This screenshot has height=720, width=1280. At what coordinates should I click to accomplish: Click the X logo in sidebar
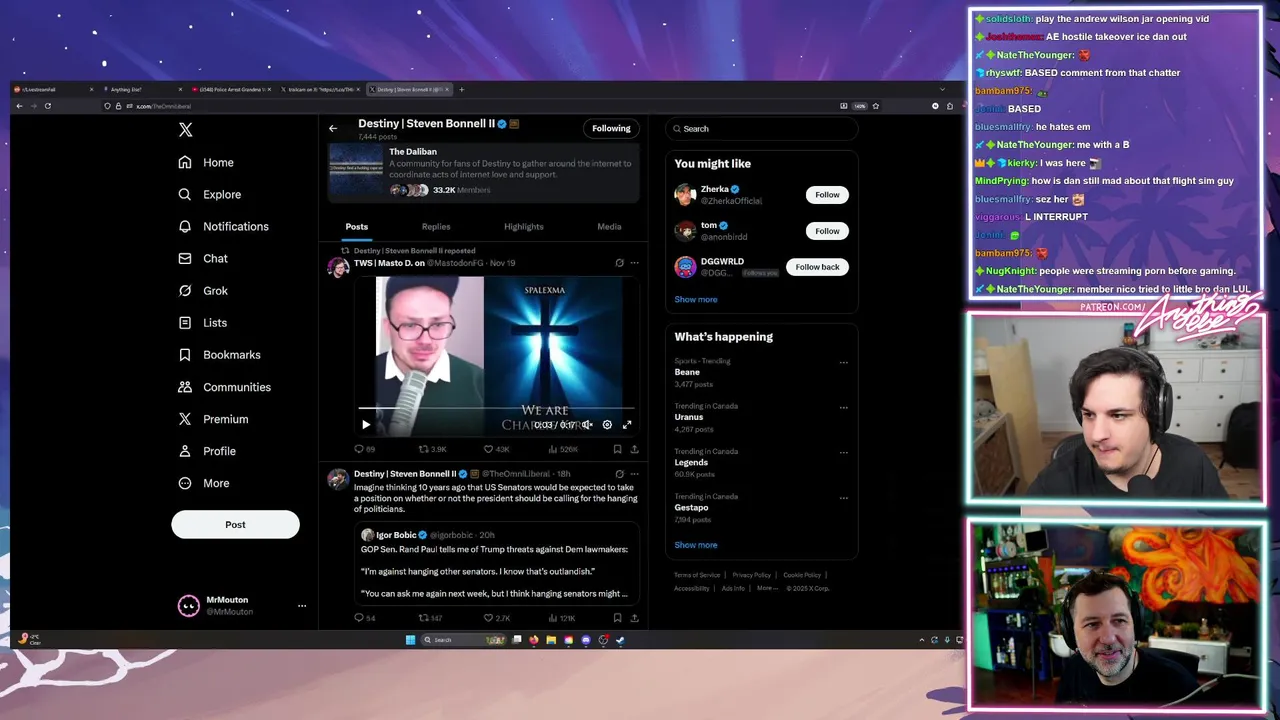click(185, 130)
